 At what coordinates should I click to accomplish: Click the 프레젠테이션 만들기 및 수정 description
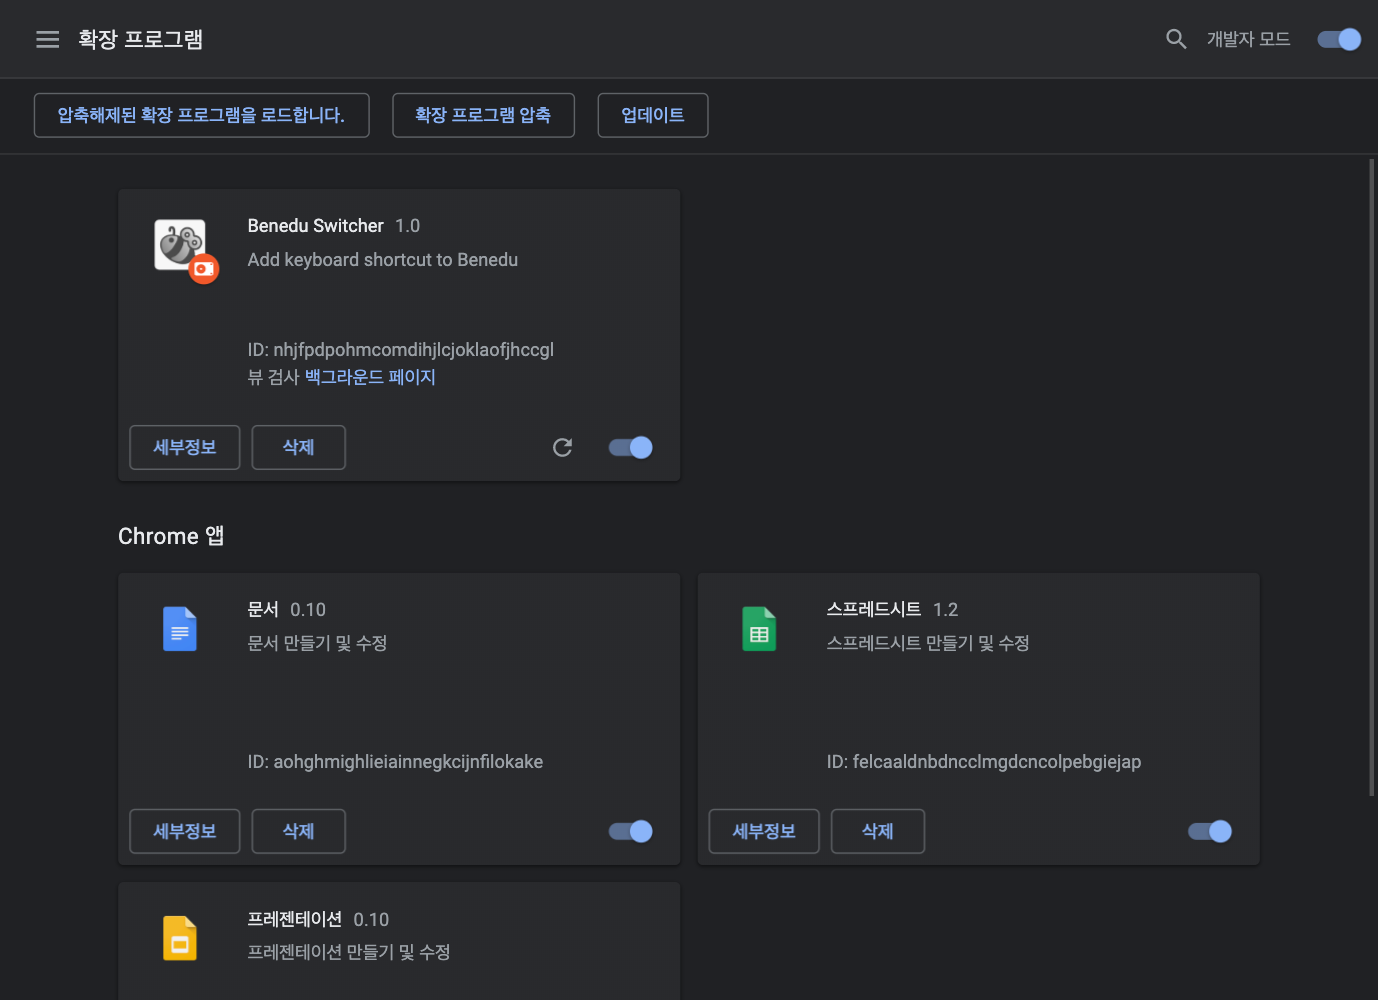(x=349, y=952)
